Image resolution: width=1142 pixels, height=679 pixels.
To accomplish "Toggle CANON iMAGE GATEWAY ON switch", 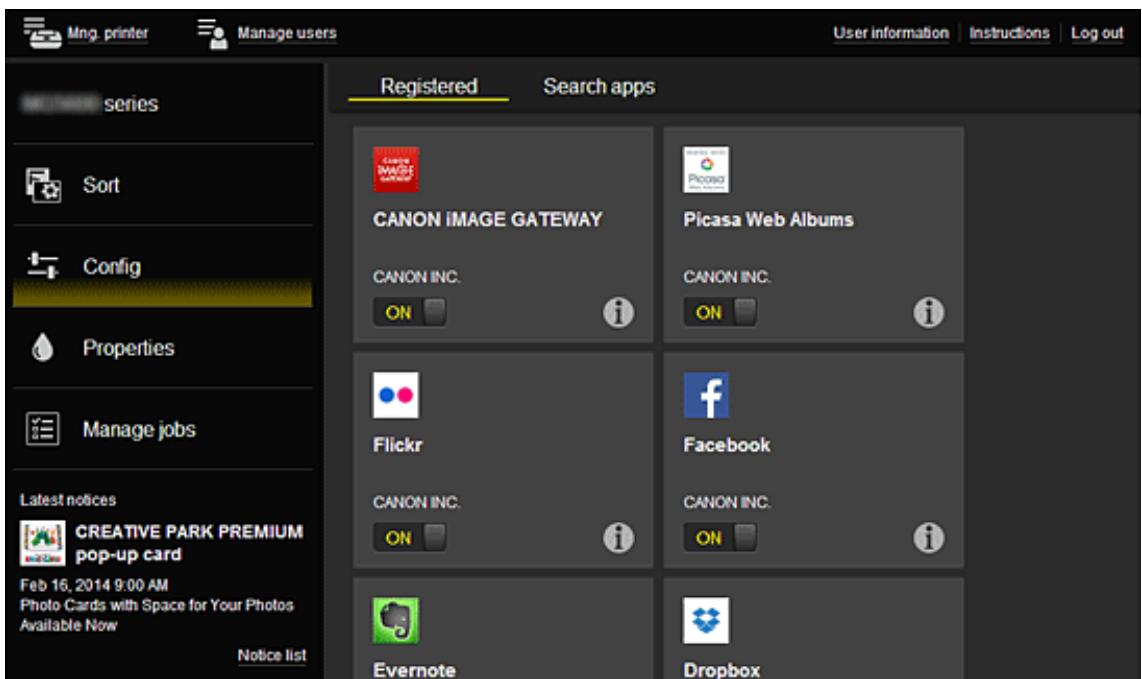I will point(409,313).
